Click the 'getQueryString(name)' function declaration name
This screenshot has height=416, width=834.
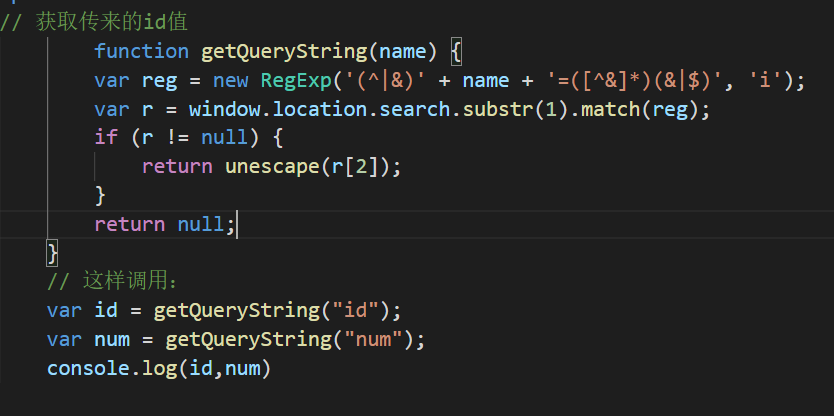tap(319, 52)
